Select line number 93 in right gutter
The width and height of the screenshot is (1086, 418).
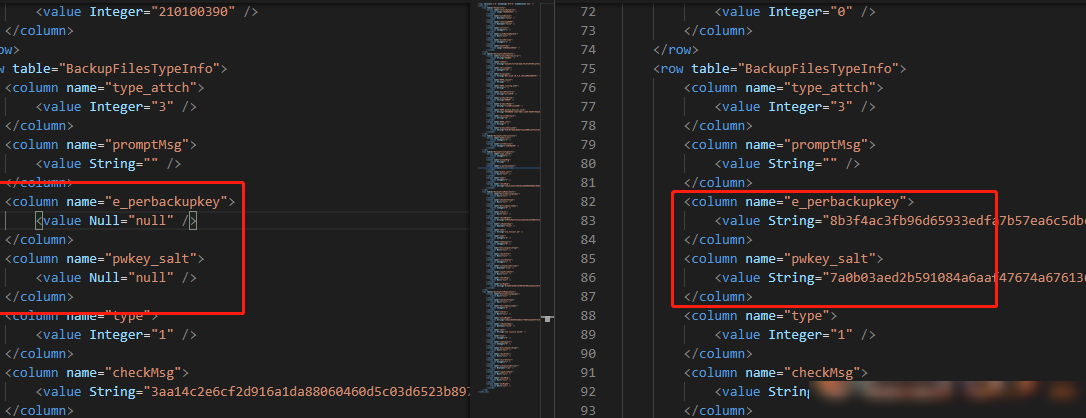(x=588, y=410)
